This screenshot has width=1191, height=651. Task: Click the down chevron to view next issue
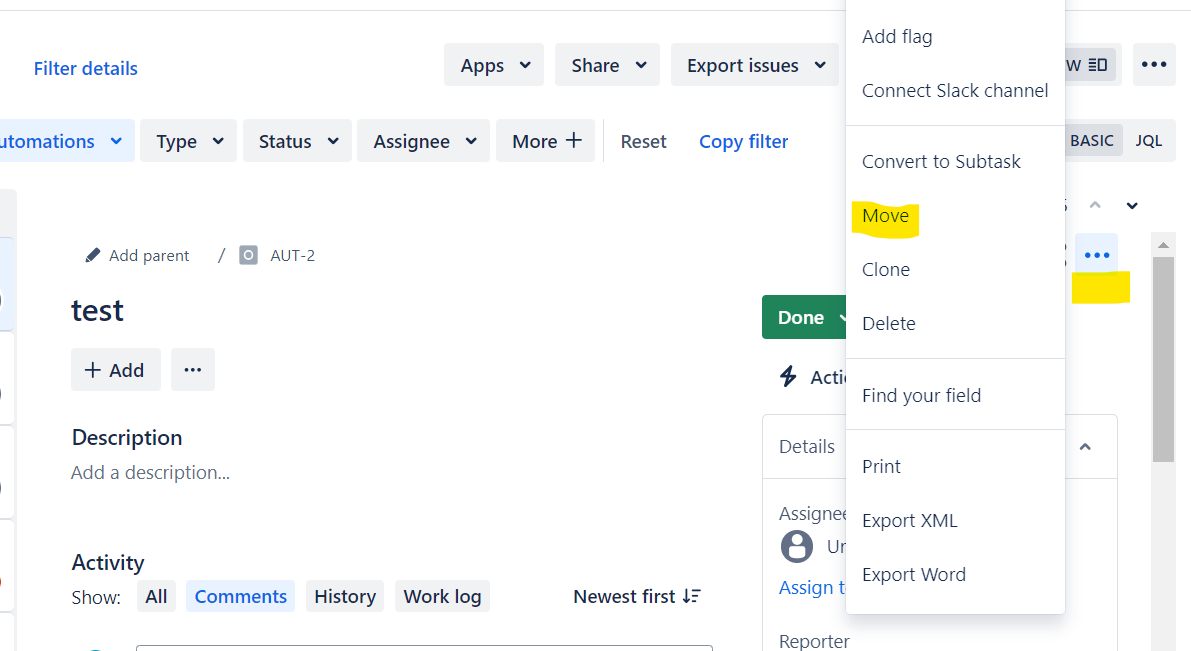(x=1131, y=205)
